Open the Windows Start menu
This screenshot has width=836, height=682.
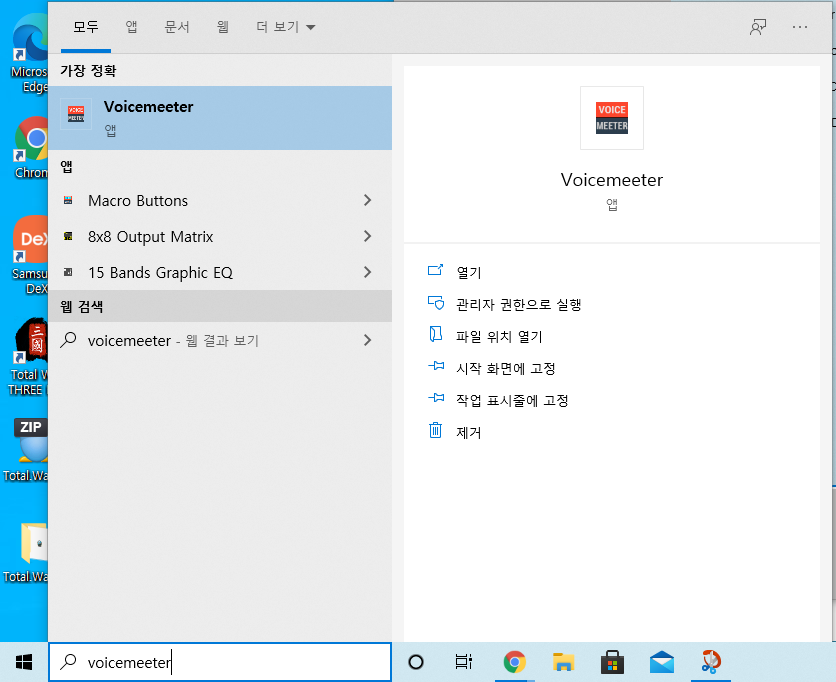click(x=24, y=662)
